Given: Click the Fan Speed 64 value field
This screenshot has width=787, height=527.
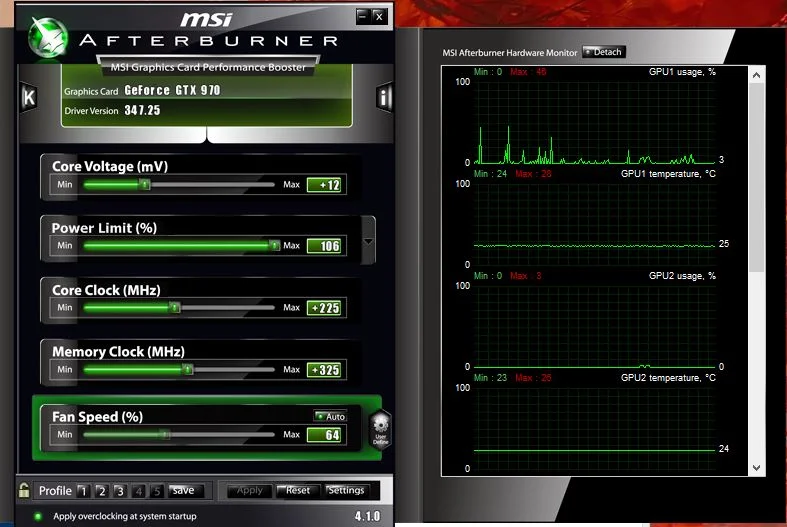Looking at the screenshot, I should coord(326,435).
